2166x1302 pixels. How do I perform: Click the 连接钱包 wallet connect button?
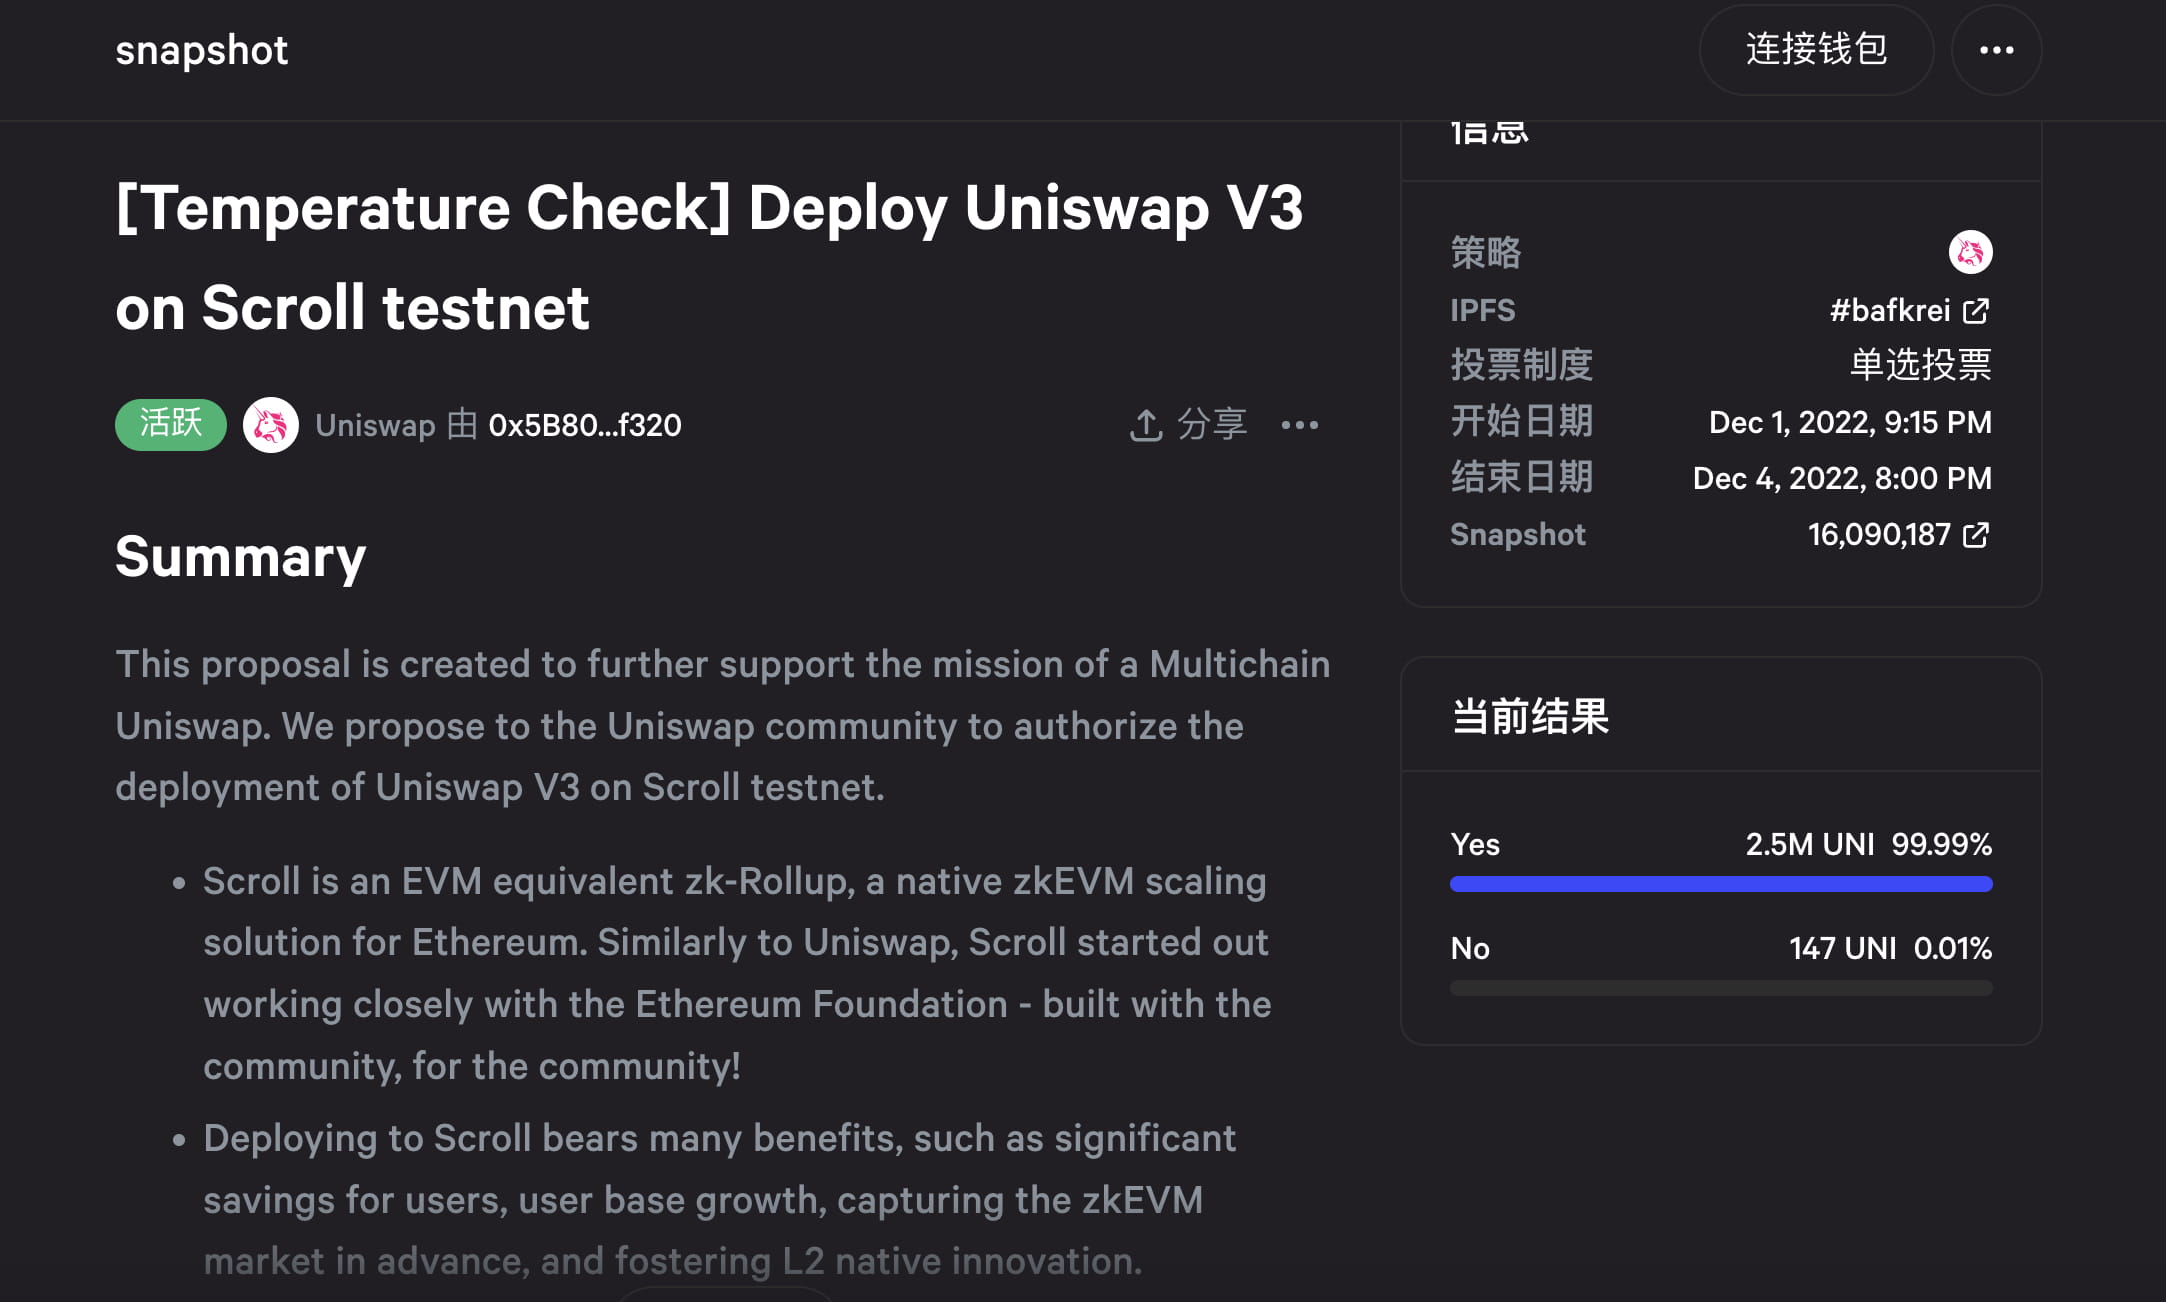[1816, 49]
